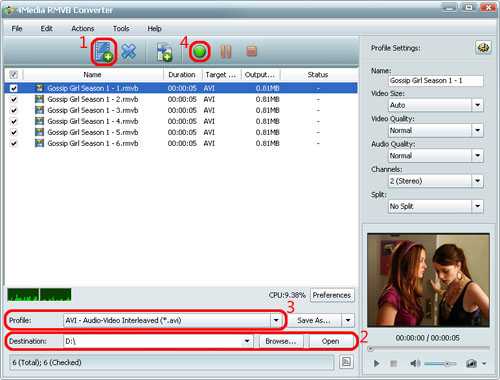Remove selected file with blue X icon
This screenshot has height=380, width=500.
[x=129, y=51]
